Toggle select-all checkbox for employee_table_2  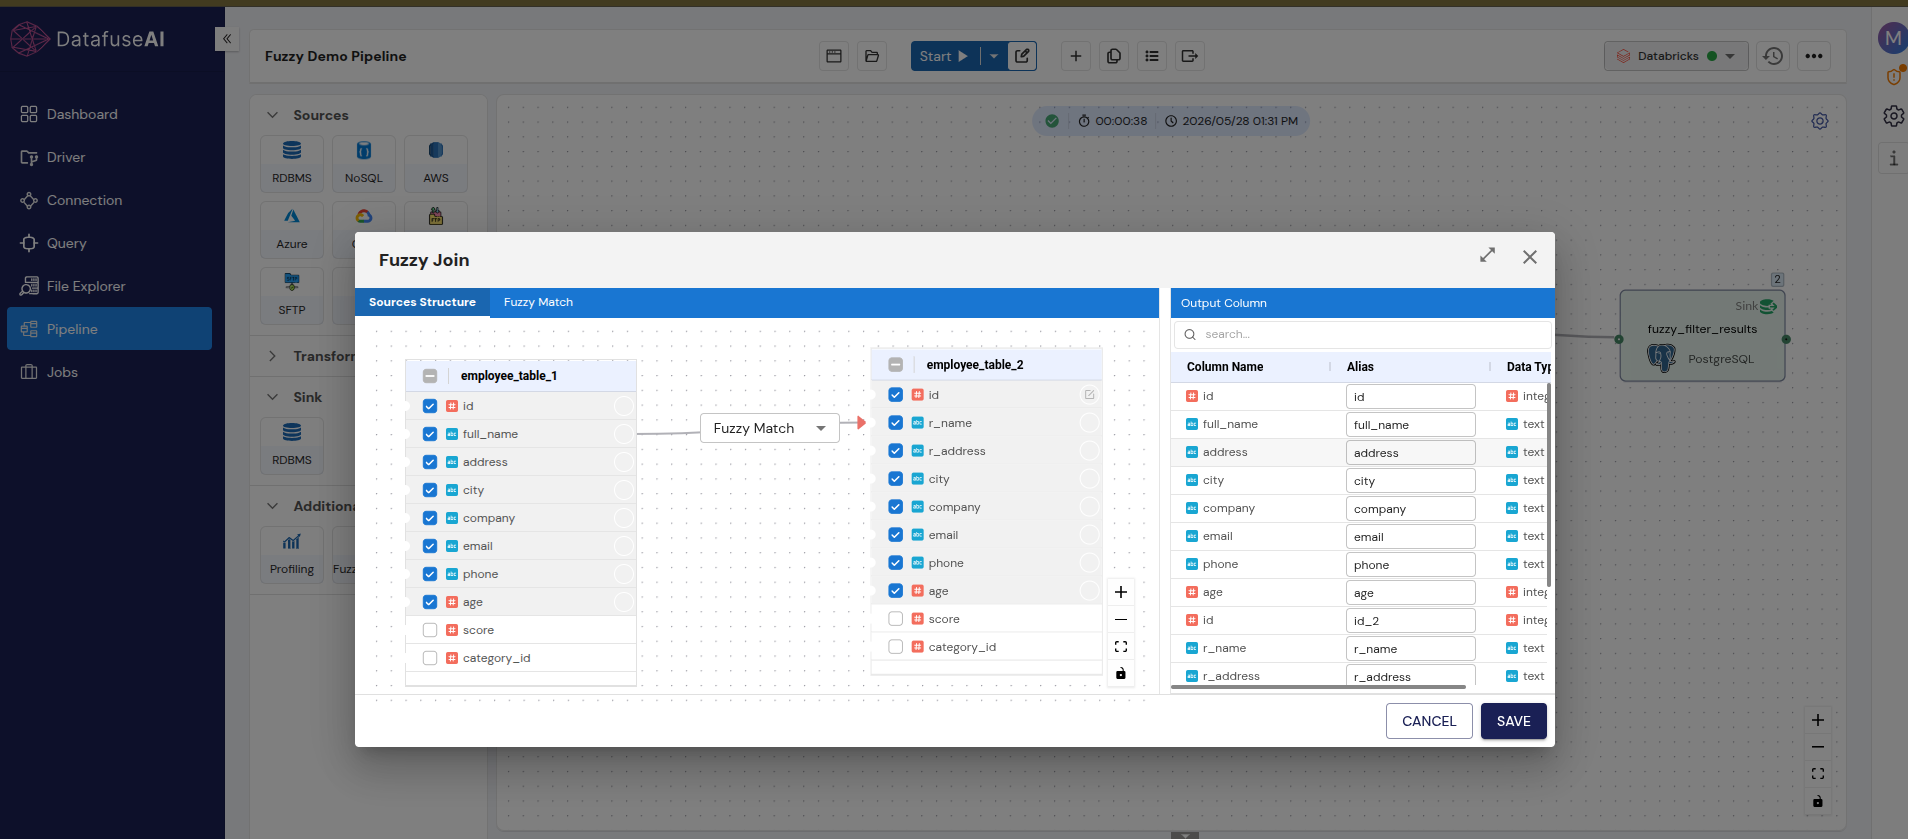tap(896, 365)
